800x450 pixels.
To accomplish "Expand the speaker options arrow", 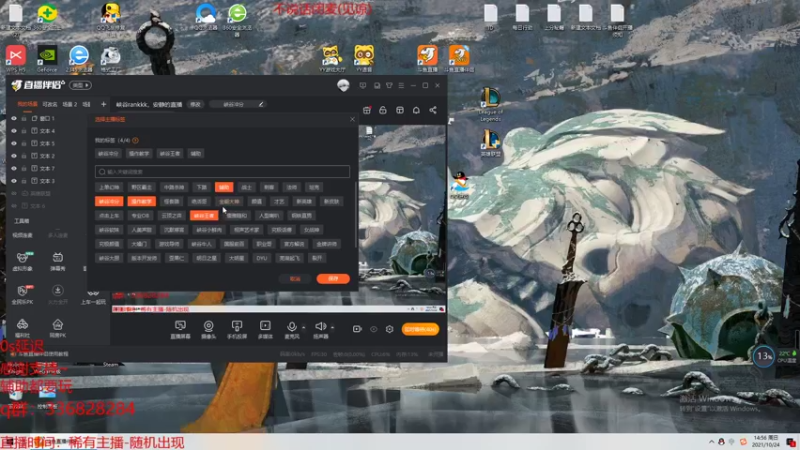I will coord(332,327).
